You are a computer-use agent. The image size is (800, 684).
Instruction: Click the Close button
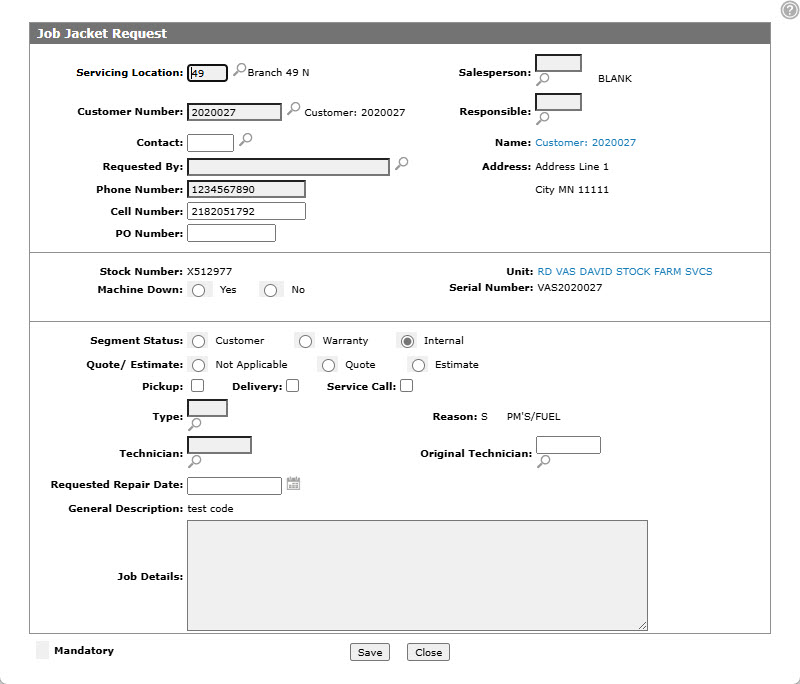coord(429,652)
